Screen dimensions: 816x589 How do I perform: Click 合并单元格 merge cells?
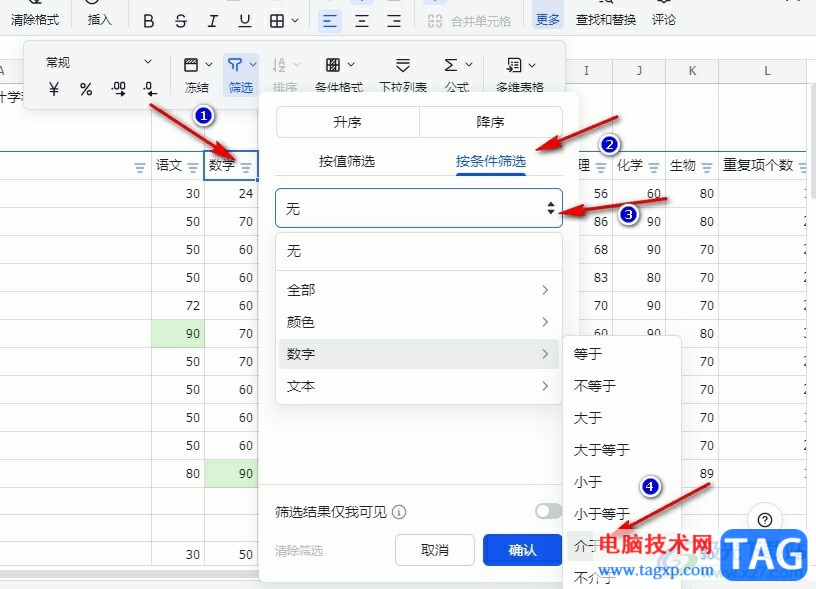point(469,21)
